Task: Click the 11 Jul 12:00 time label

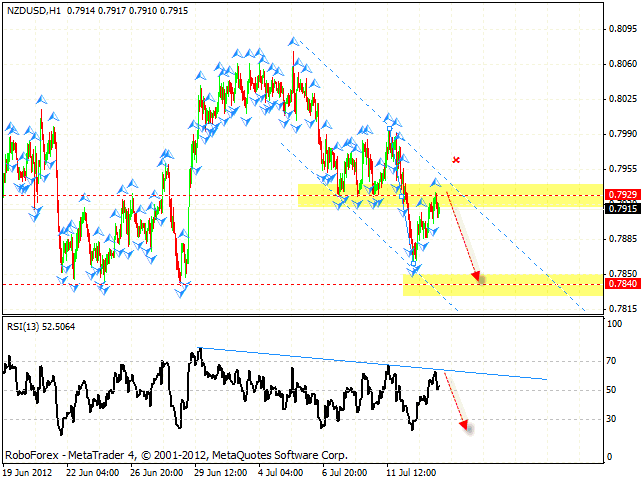Action: coord(412,471)
